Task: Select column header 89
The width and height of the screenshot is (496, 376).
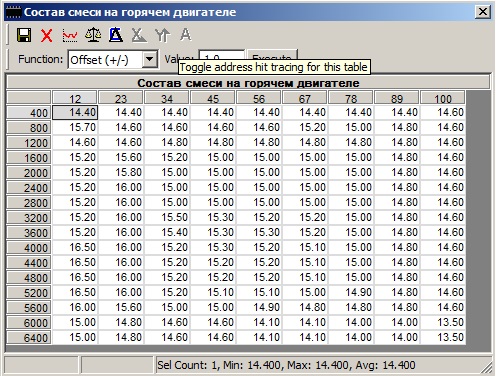Action: (397, 98)
